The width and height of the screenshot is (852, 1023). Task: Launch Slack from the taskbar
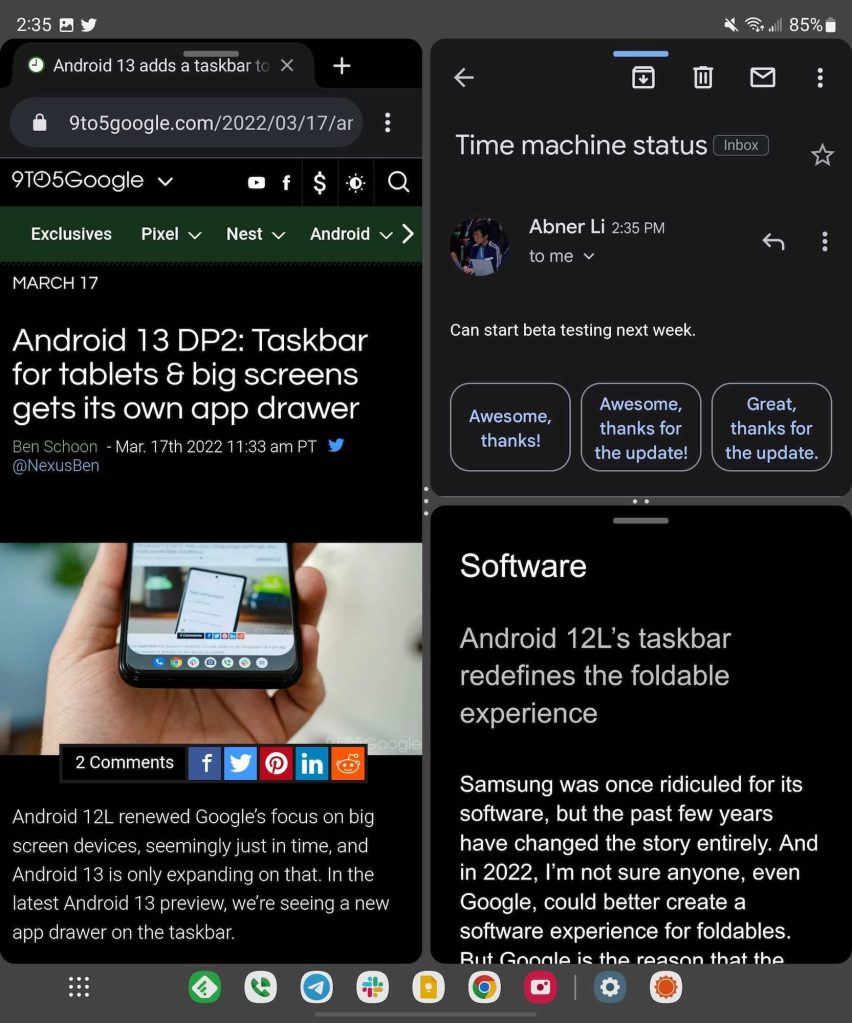[373, 986]
